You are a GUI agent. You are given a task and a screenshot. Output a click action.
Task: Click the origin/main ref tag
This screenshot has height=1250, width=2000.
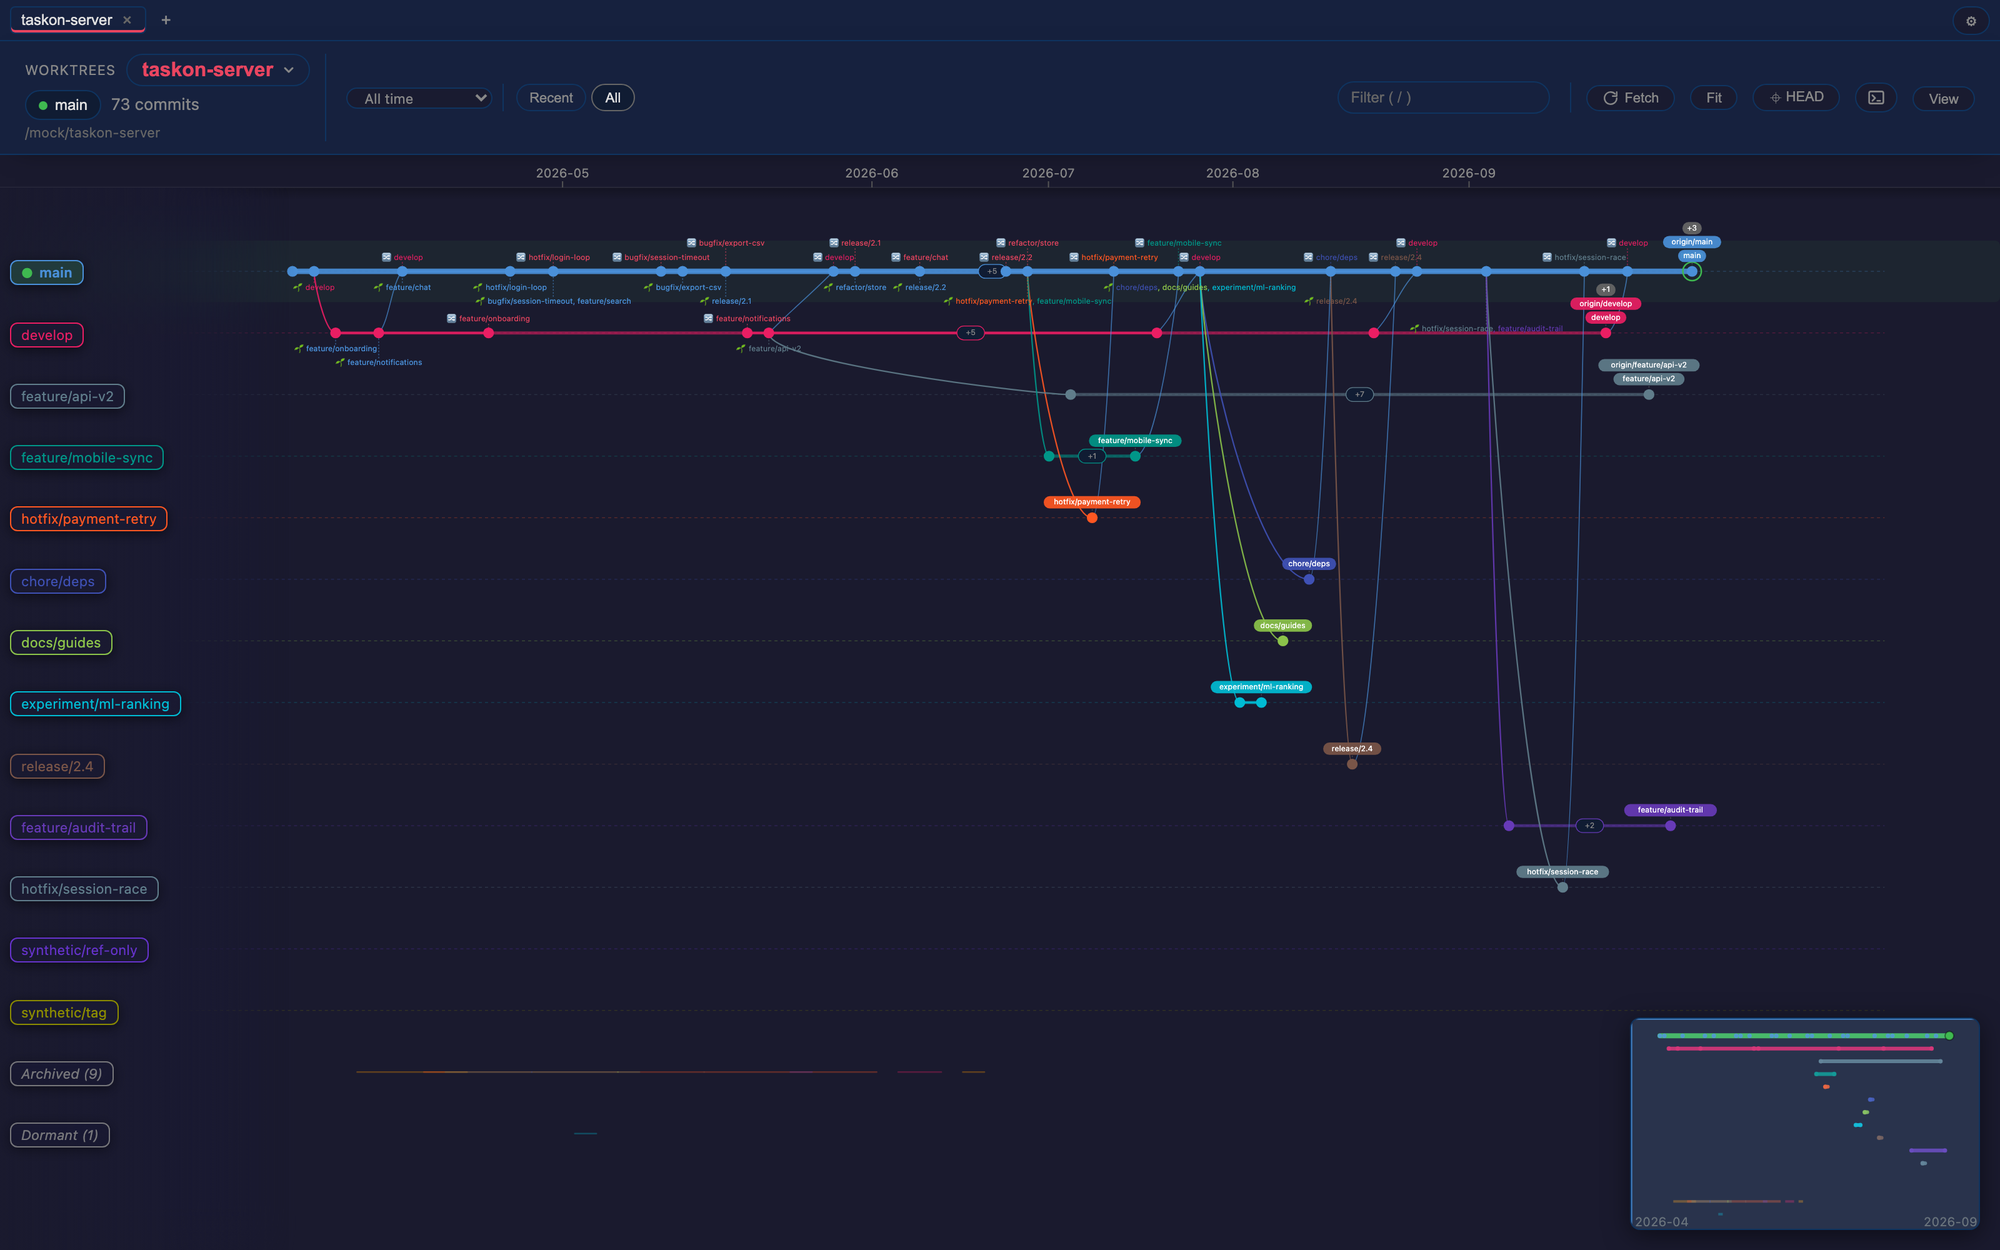pyautogui.click(x=1691, y=242)
